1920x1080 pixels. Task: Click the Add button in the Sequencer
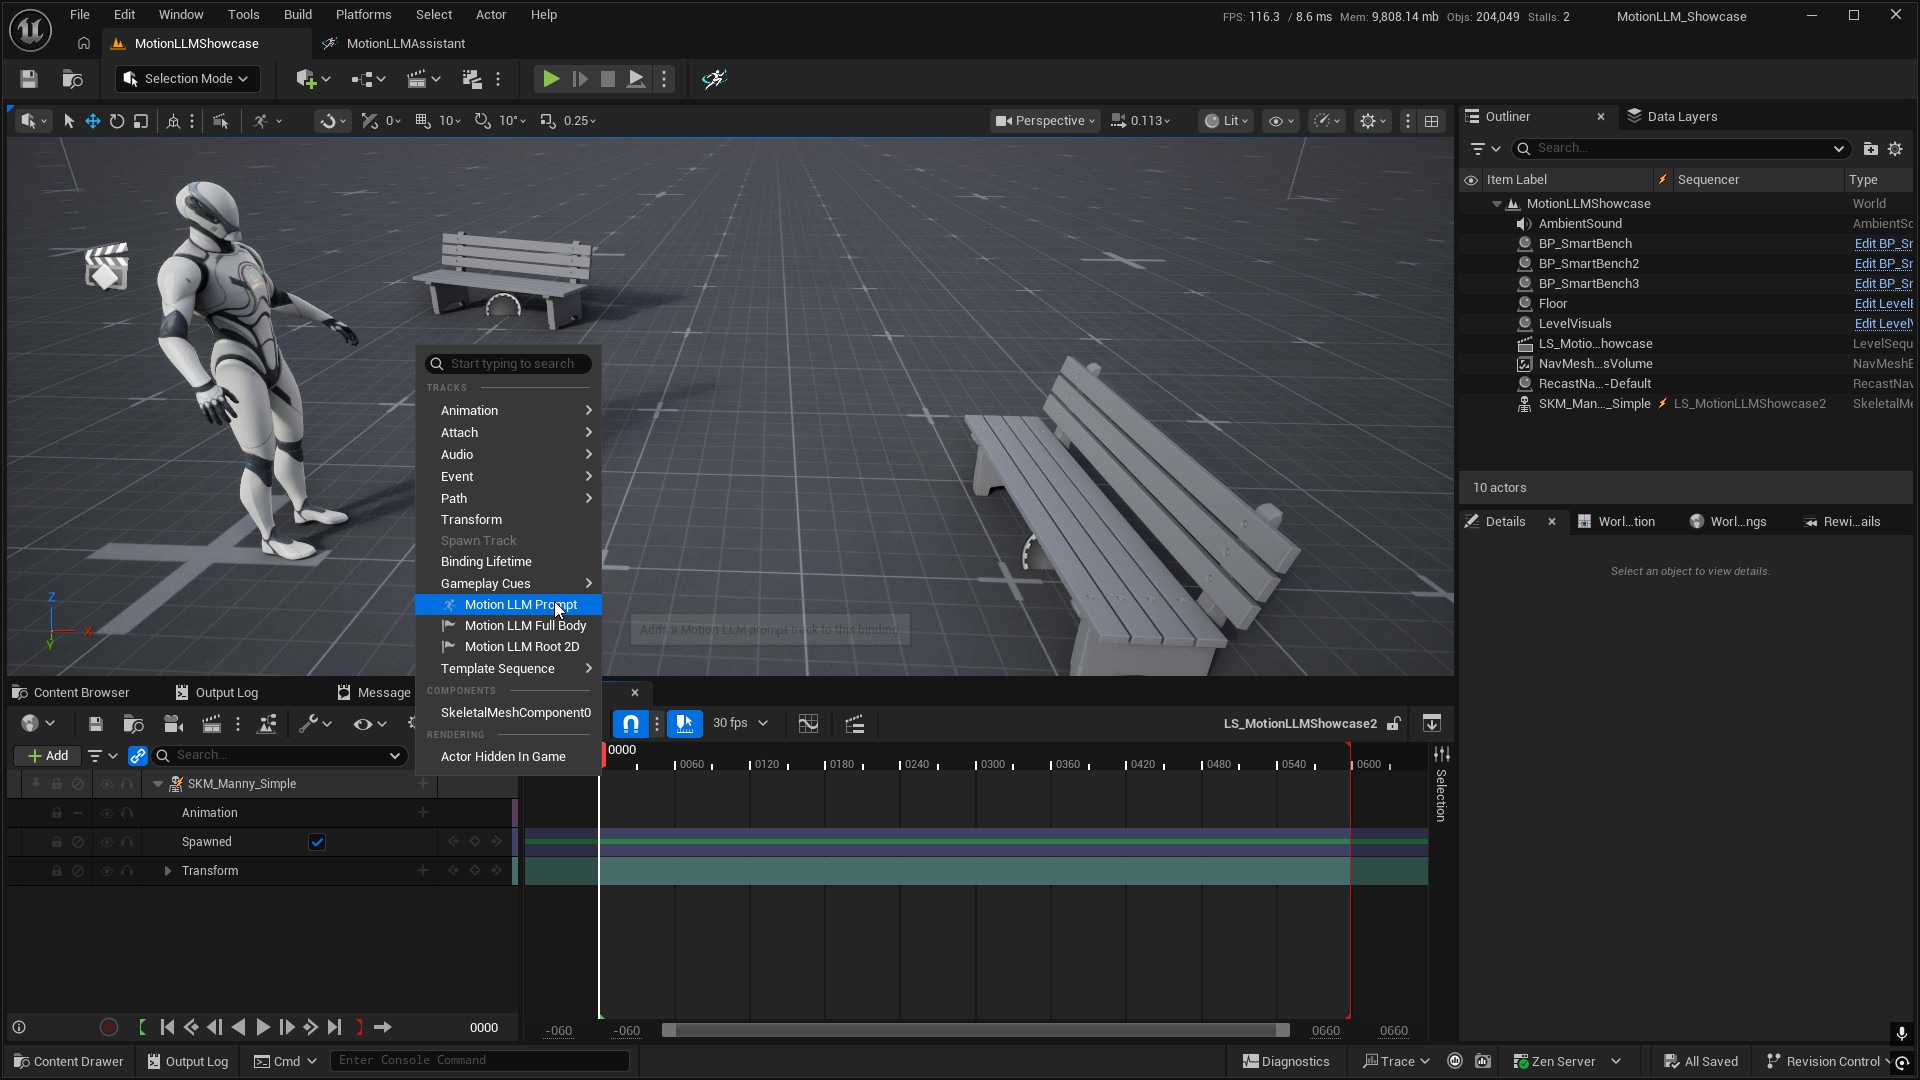48,756
